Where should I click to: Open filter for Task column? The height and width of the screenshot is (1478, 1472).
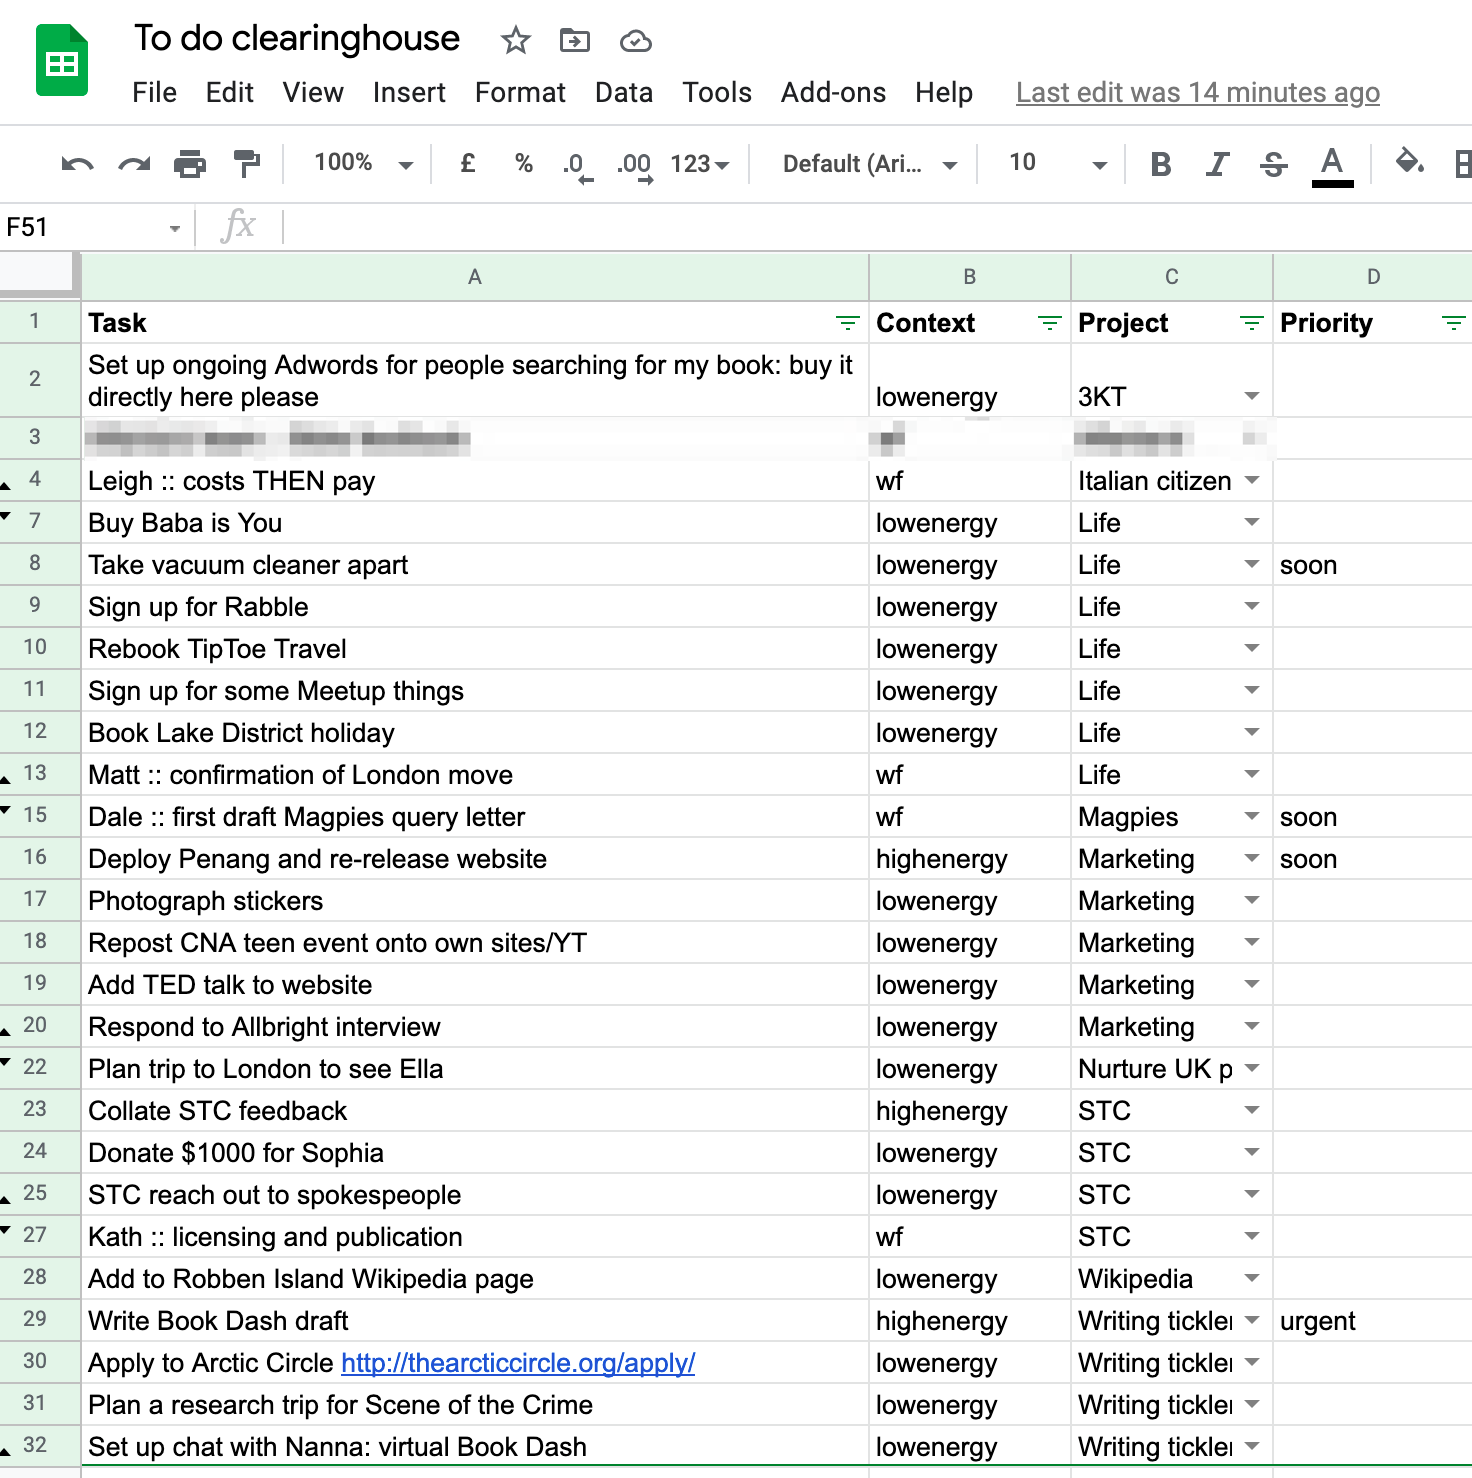click(x=847, y=323)
